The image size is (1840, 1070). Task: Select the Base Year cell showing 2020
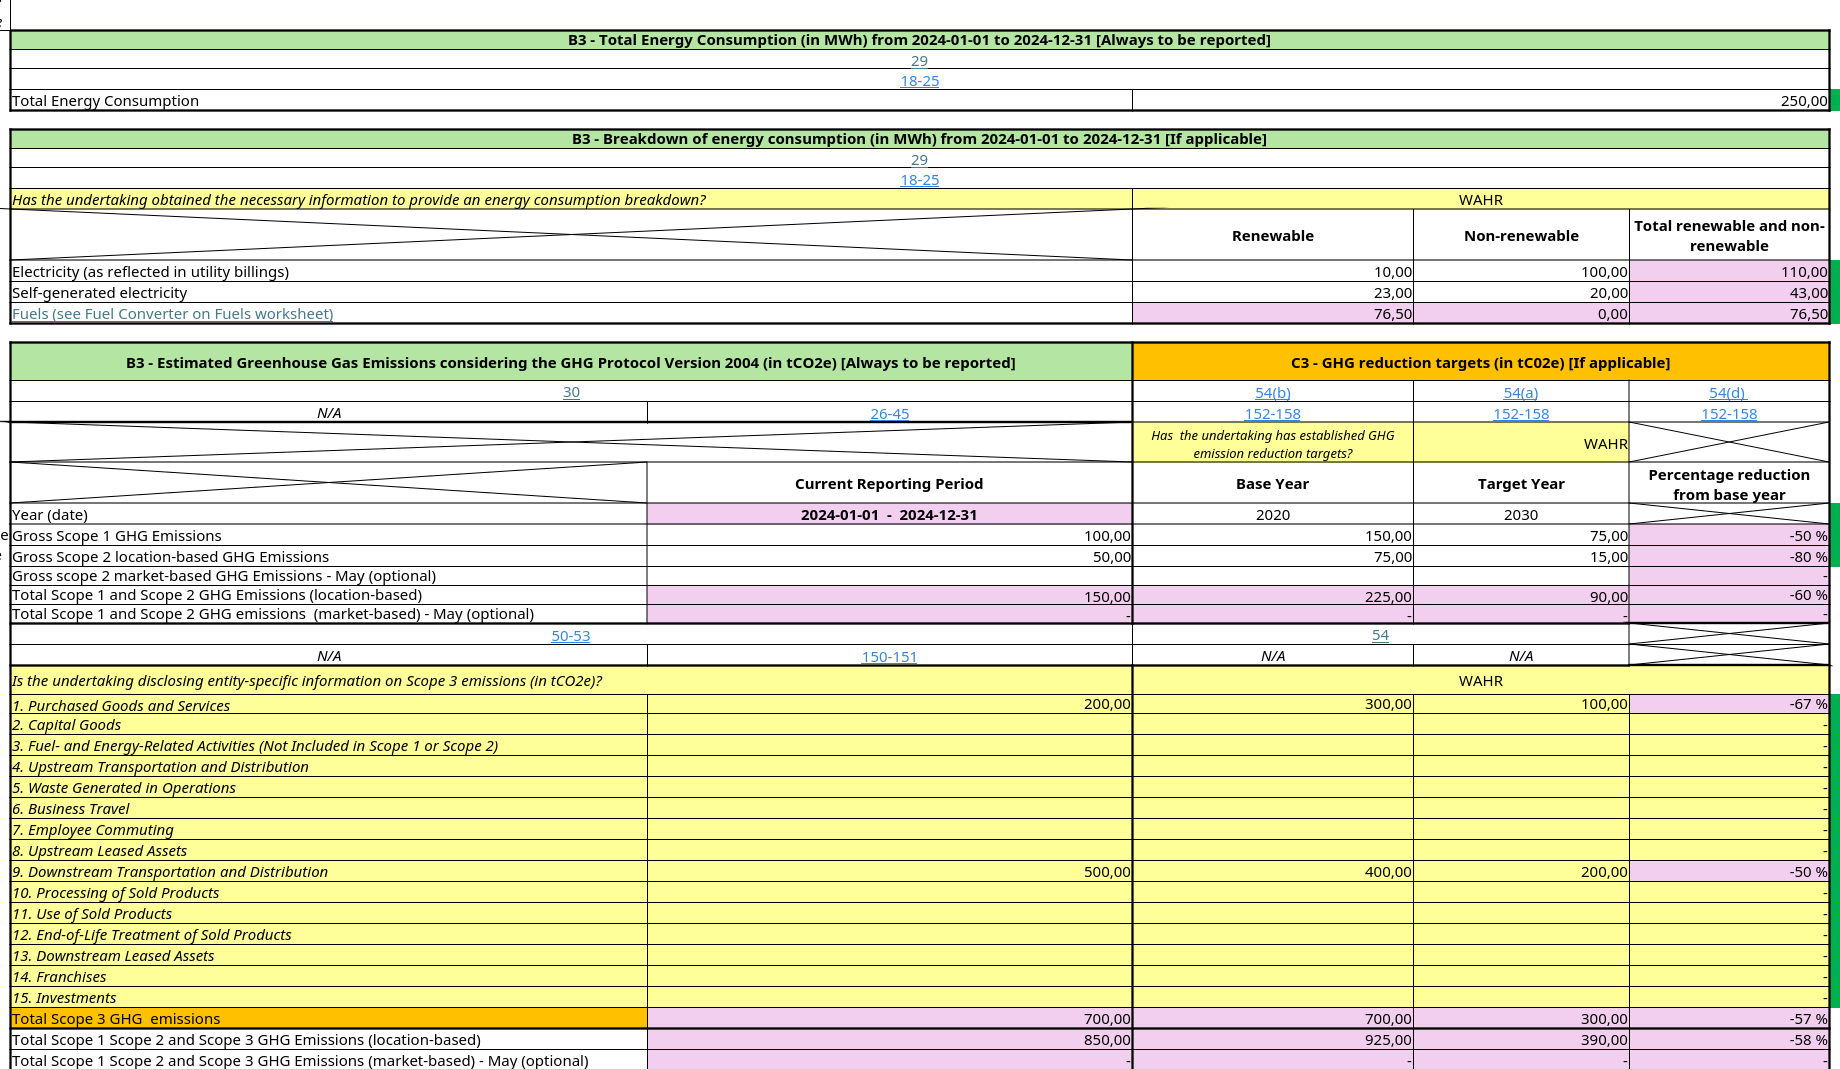pos(1272,515)
